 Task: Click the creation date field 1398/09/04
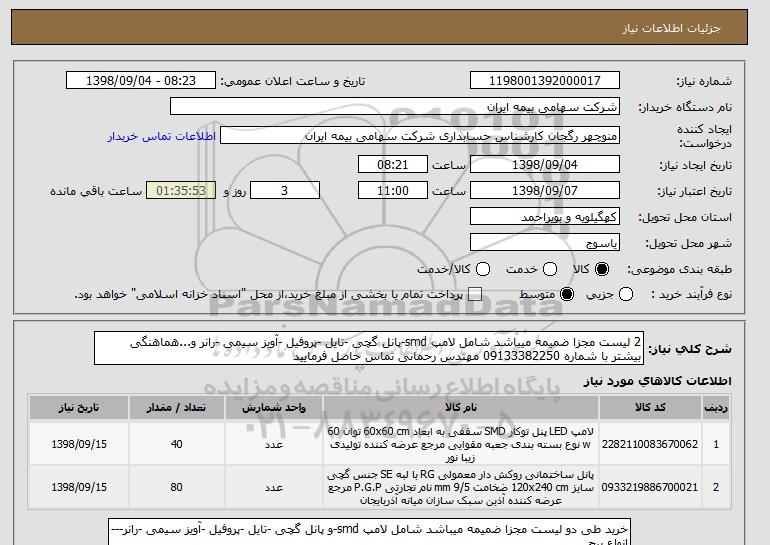pos(545,164)
